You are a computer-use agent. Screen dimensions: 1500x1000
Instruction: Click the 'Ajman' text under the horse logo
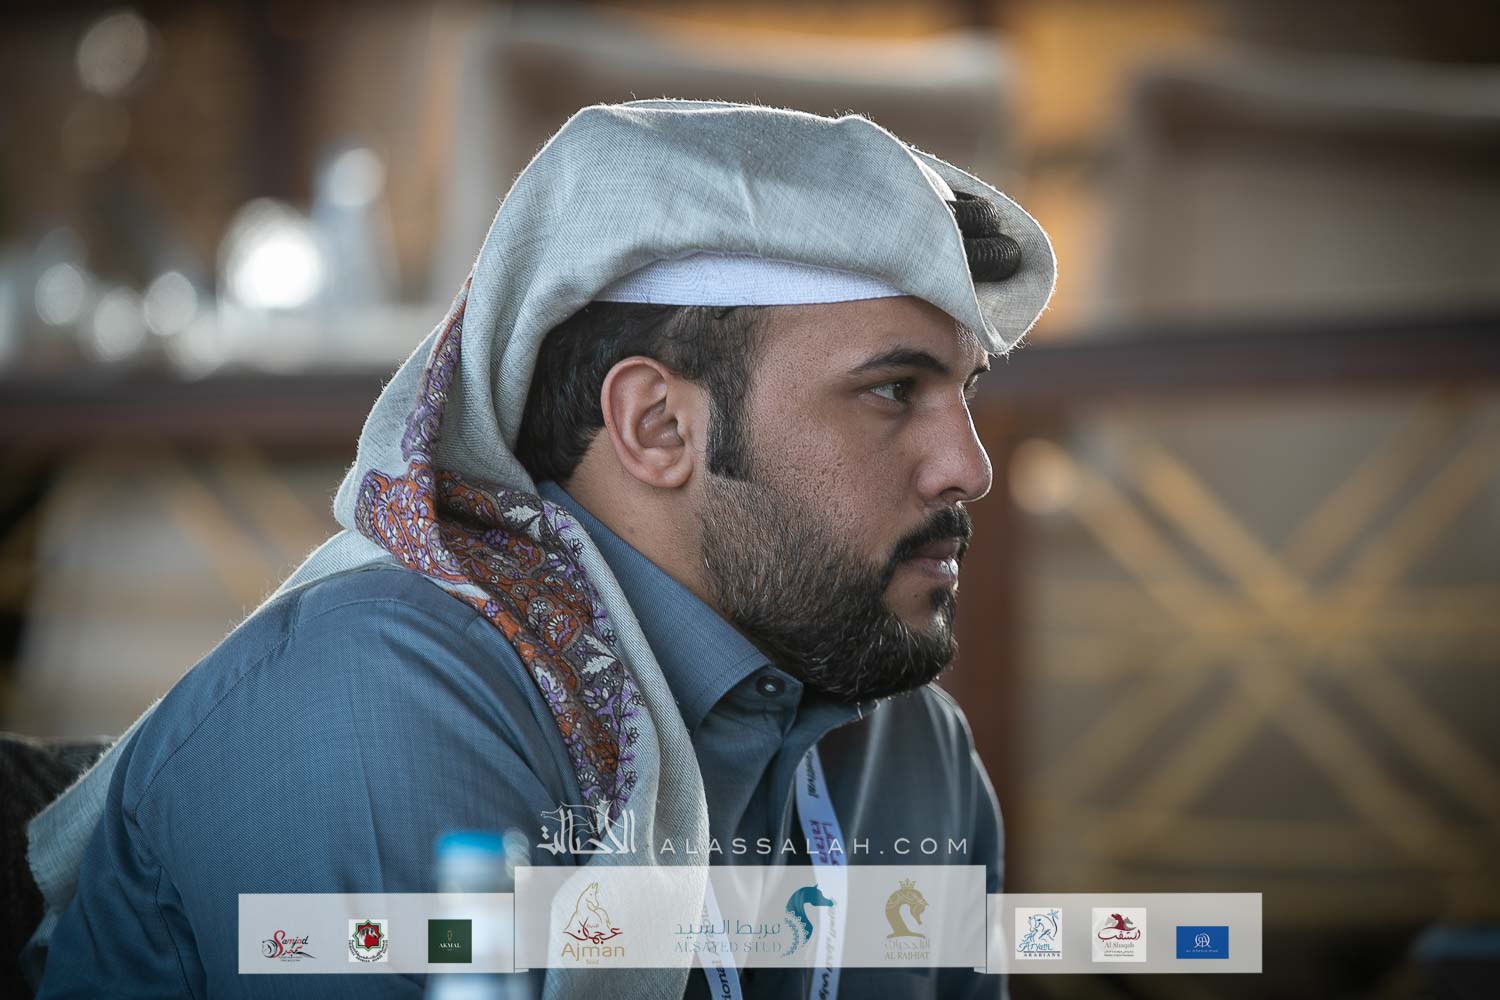coord(594,948)
